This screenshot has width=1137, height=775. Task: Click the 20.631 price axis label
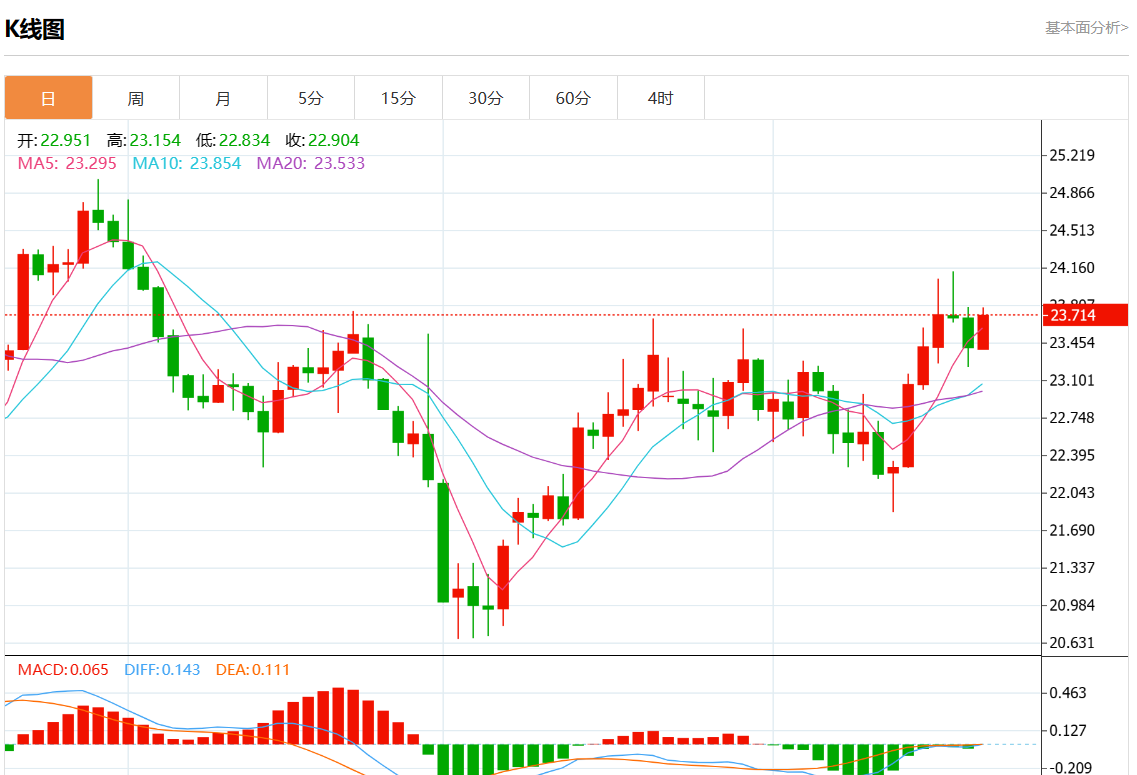(x=1072, y=643)
